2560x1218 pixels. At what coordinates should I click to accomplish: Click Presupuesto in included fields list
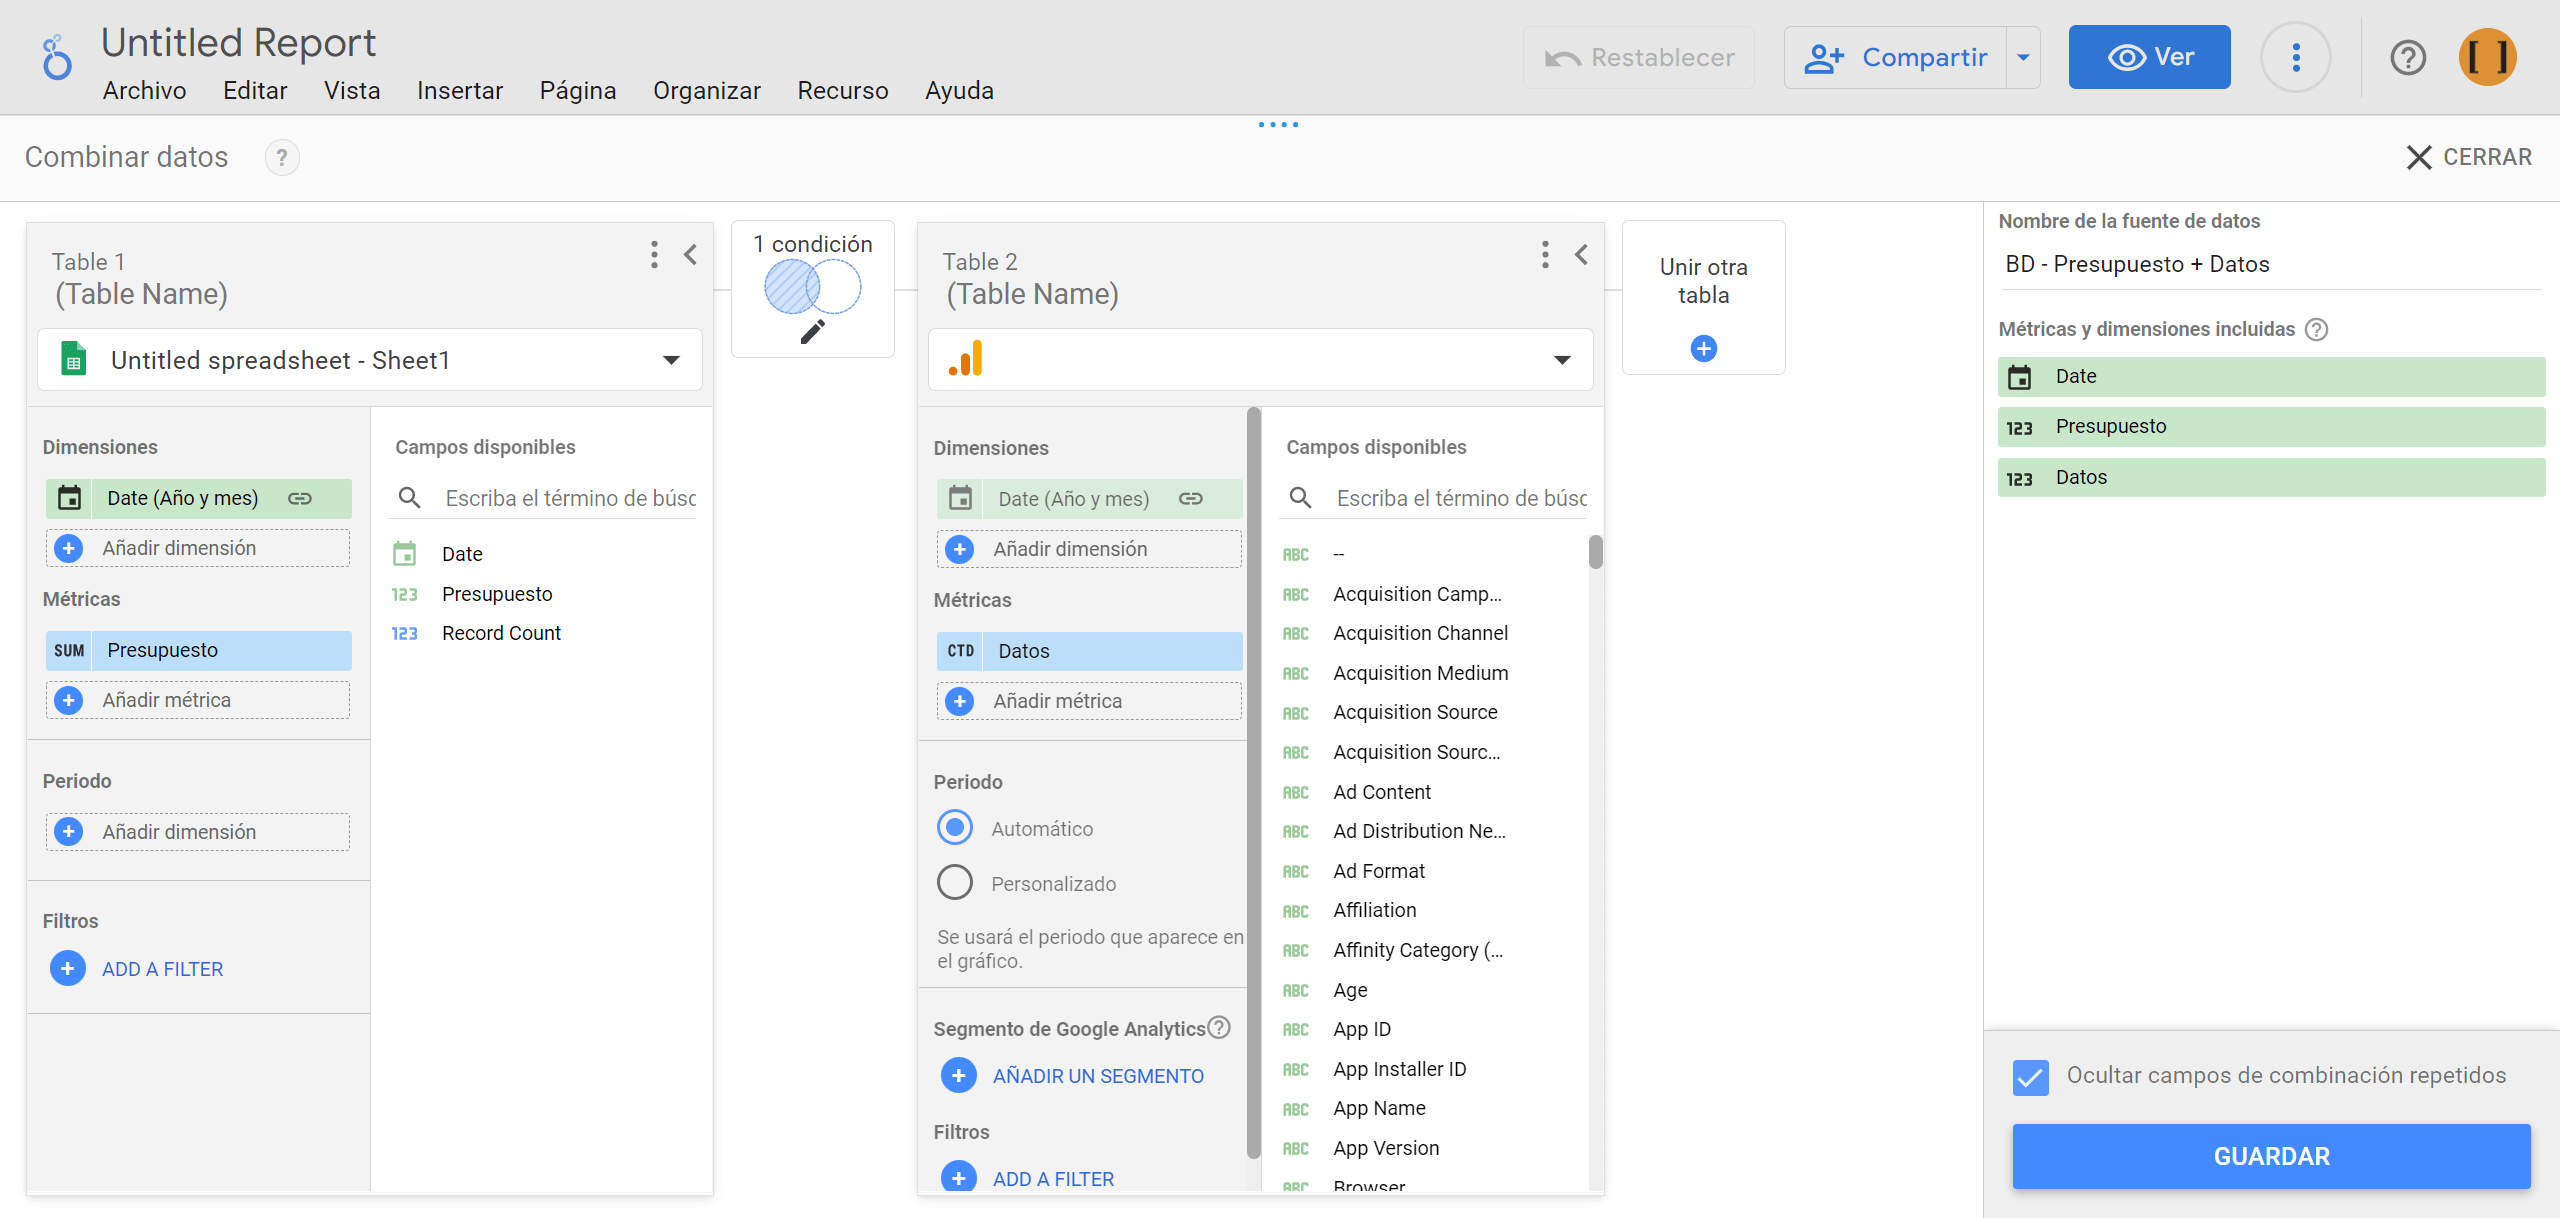2271,427
